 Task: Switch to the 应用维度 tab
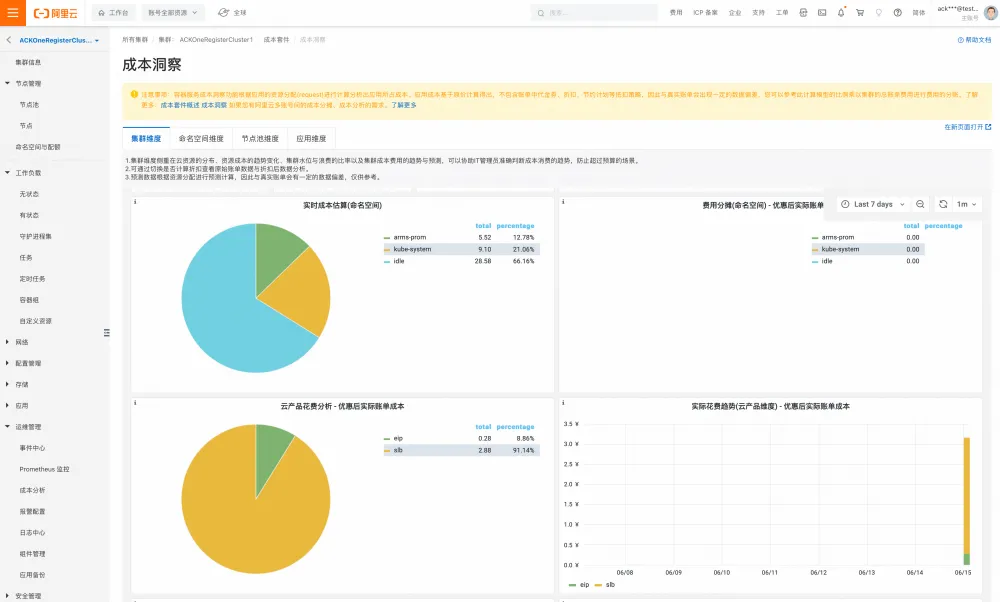tap(311, 138)
